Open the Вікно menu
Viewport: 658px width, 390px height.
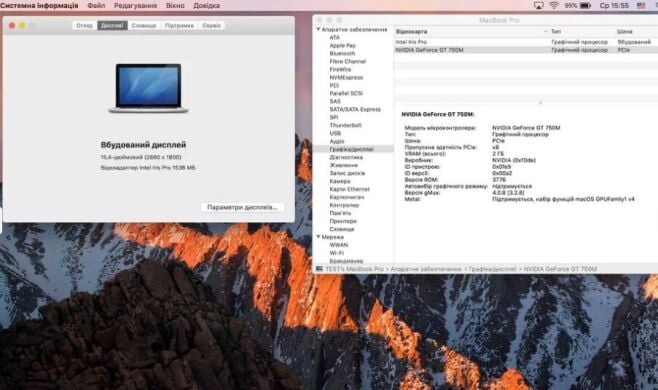[175, 5]
